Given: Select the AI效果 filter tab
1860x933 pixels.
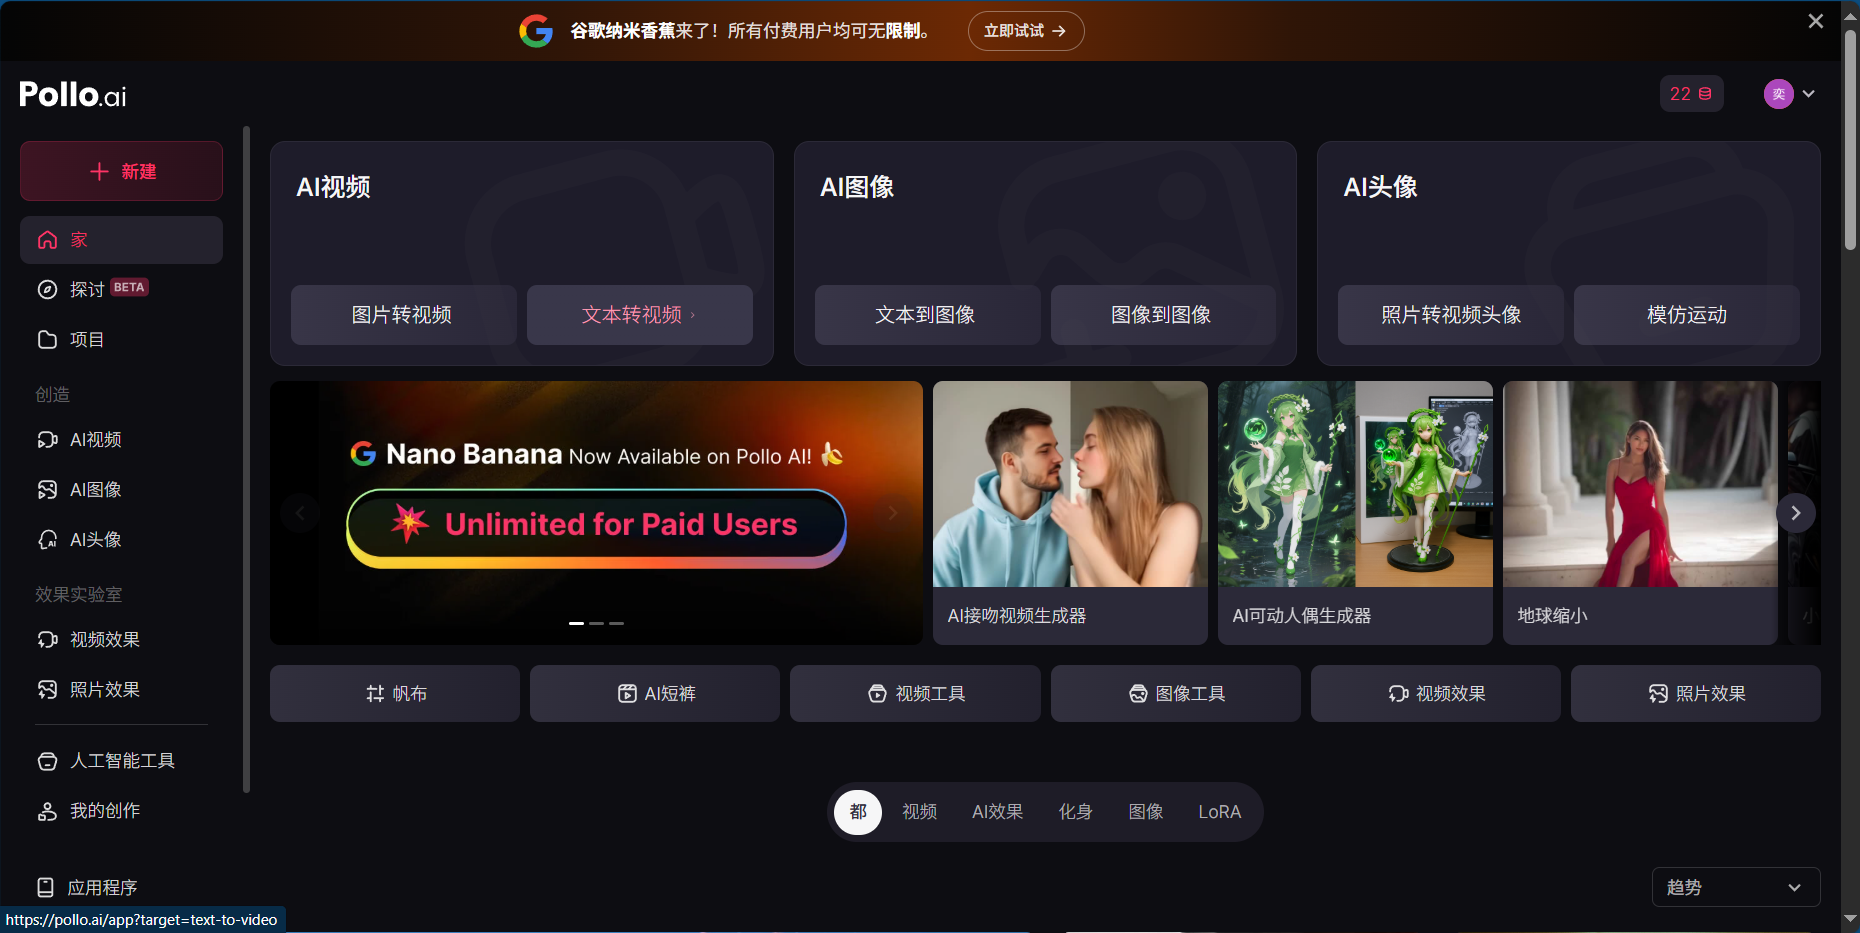Looking at the screenshot, I should tap(997, 812).
